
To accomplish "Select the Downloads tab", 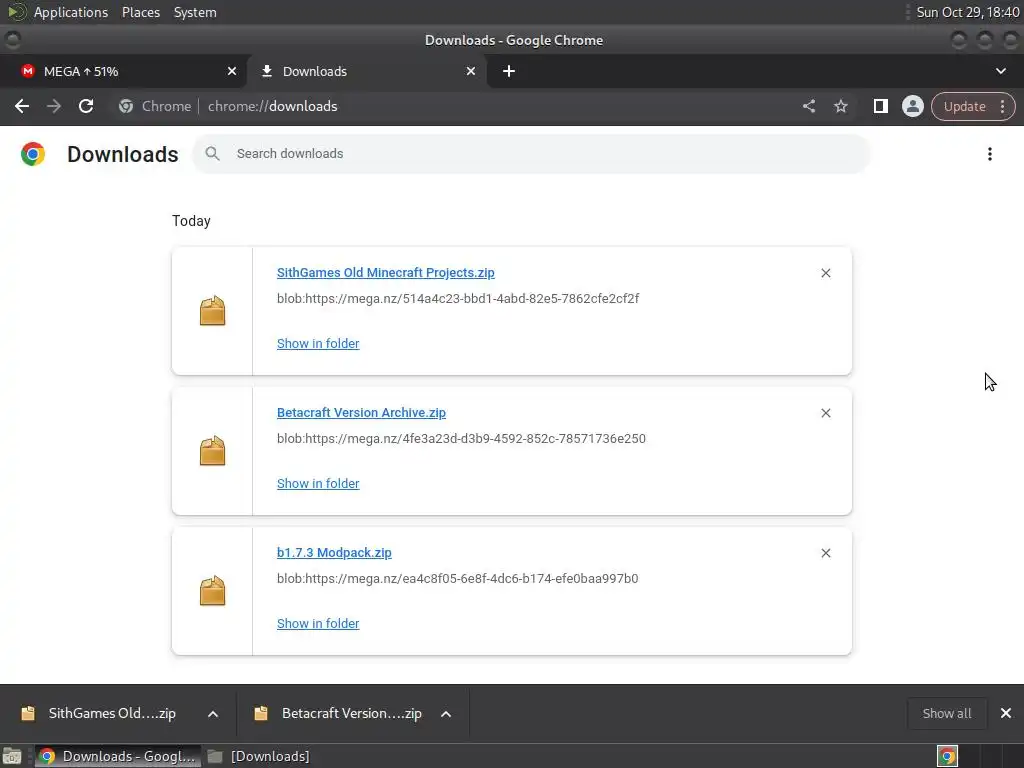I will (x=367, y=71).
